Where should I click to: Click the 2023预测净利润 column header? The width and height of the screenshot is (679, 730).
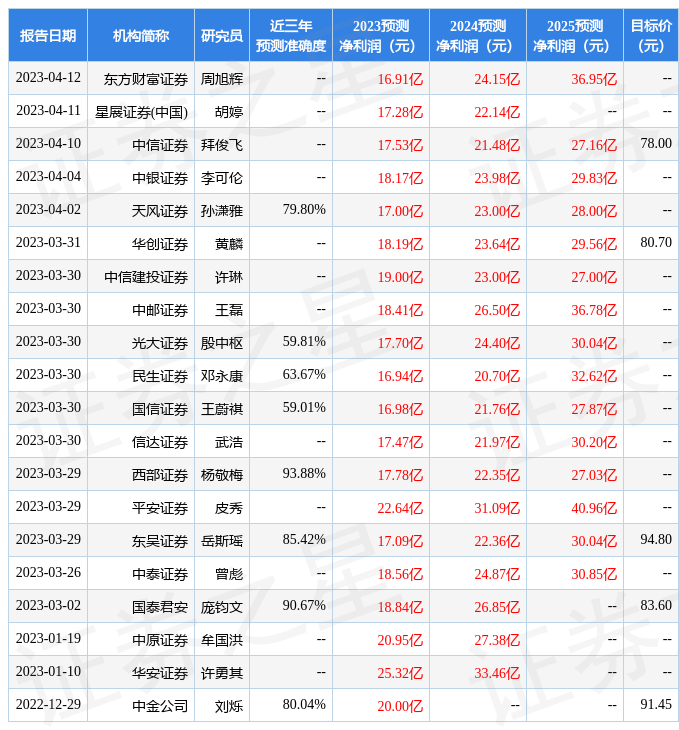pos(381,35)
